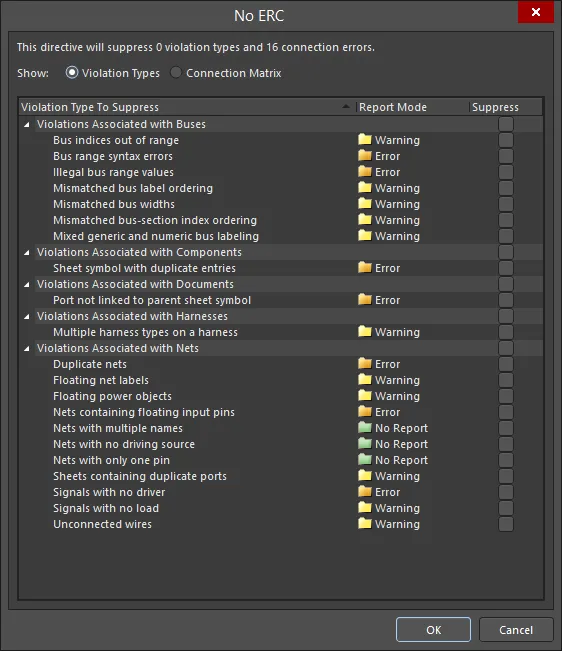Click the Warning folder icon for Bus indices out of range

coord(364,140)
